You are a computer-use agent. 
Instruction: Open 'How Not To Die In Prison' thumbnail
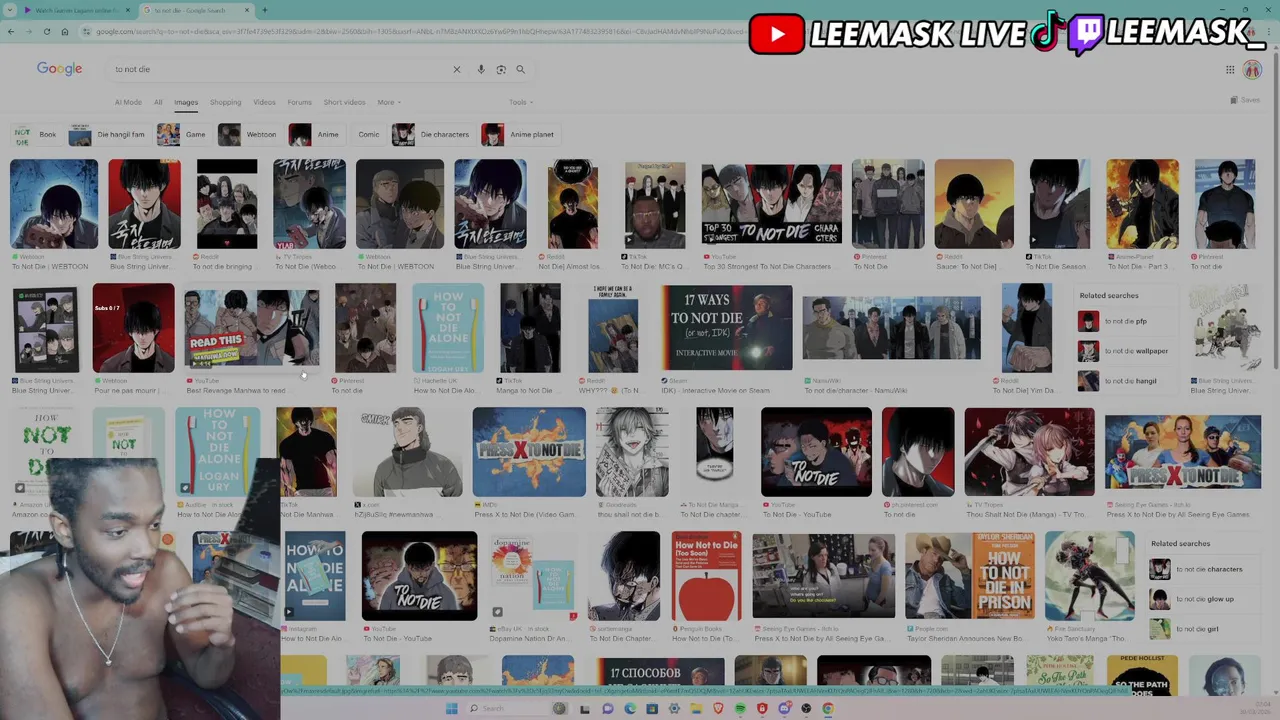click(x=970, y=576)
